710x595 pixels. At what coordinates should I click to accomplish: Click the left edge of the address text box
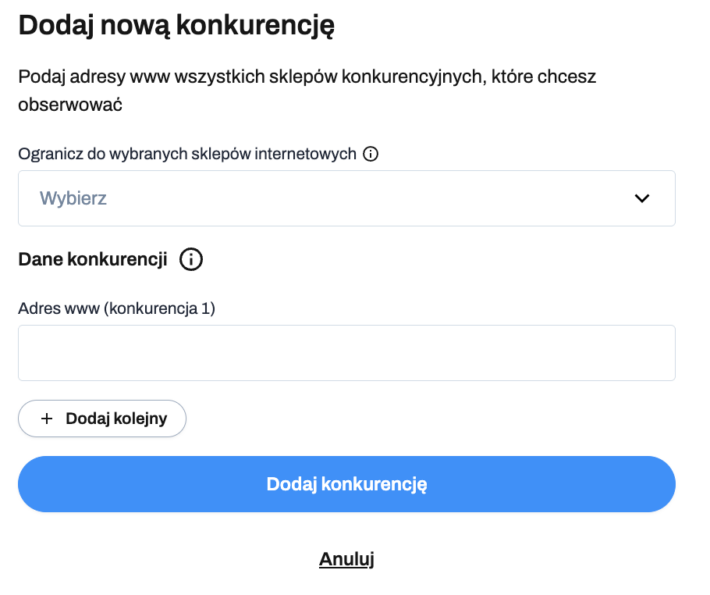pyautogui.click(x=32, y=353)
